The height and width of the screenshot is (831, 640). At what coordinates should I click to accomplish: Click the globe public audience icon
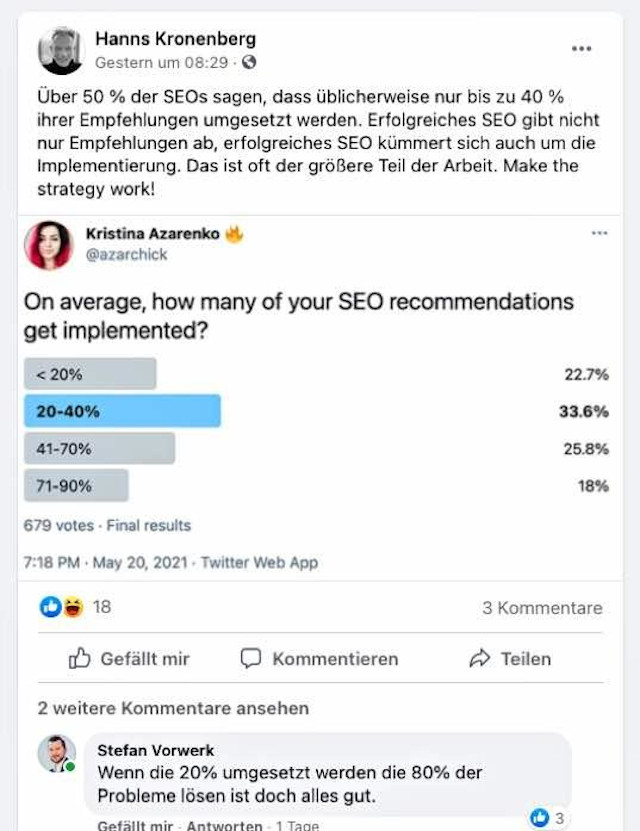[x=248, y=63]
